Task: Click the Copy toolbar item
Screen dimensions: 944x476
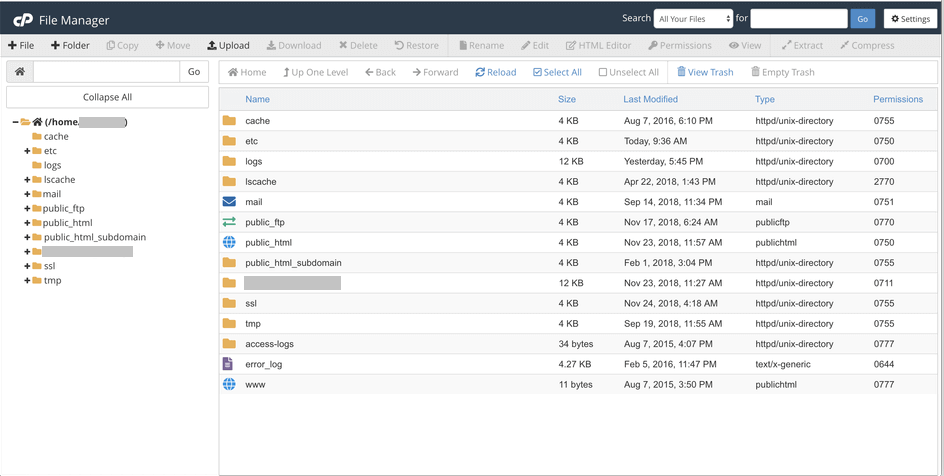Action: tap(122, 45)
